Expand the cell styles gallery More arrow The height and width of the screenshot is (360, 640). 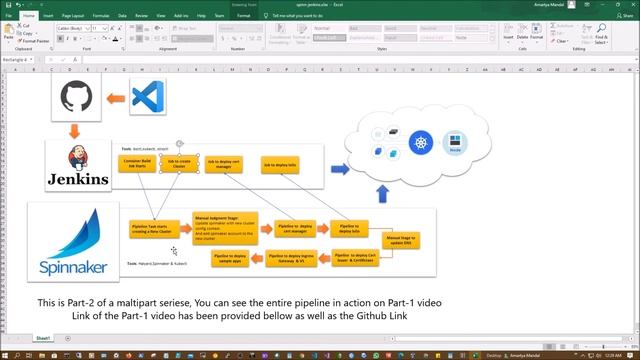pos(492,39)
